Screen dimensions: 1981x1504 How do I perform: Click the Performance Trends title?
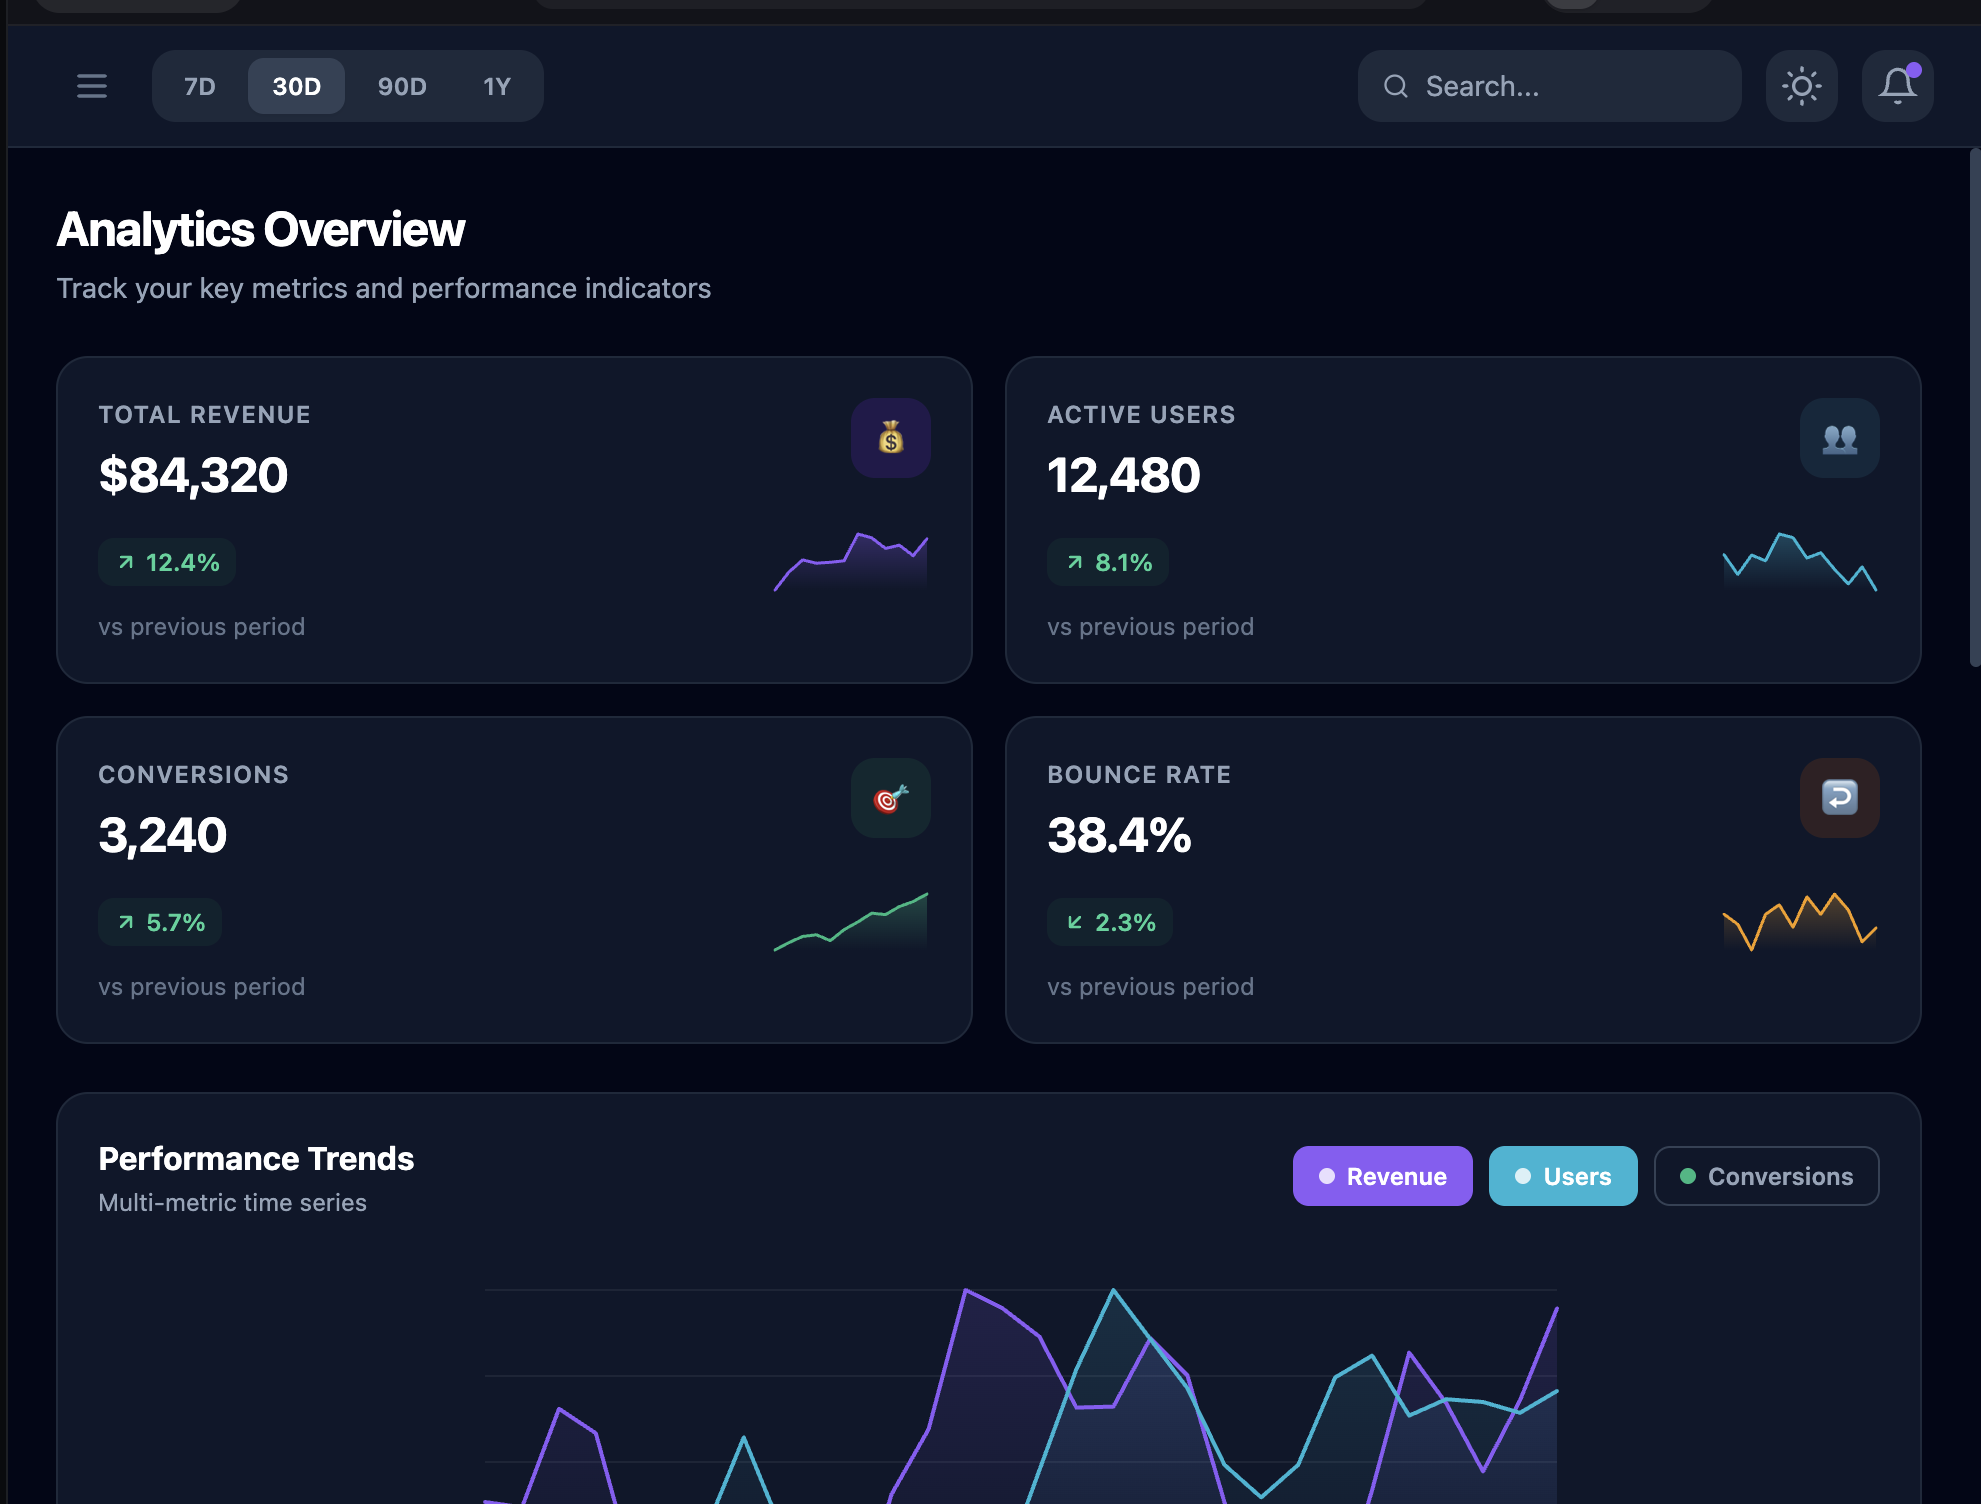coord(256,1159)
